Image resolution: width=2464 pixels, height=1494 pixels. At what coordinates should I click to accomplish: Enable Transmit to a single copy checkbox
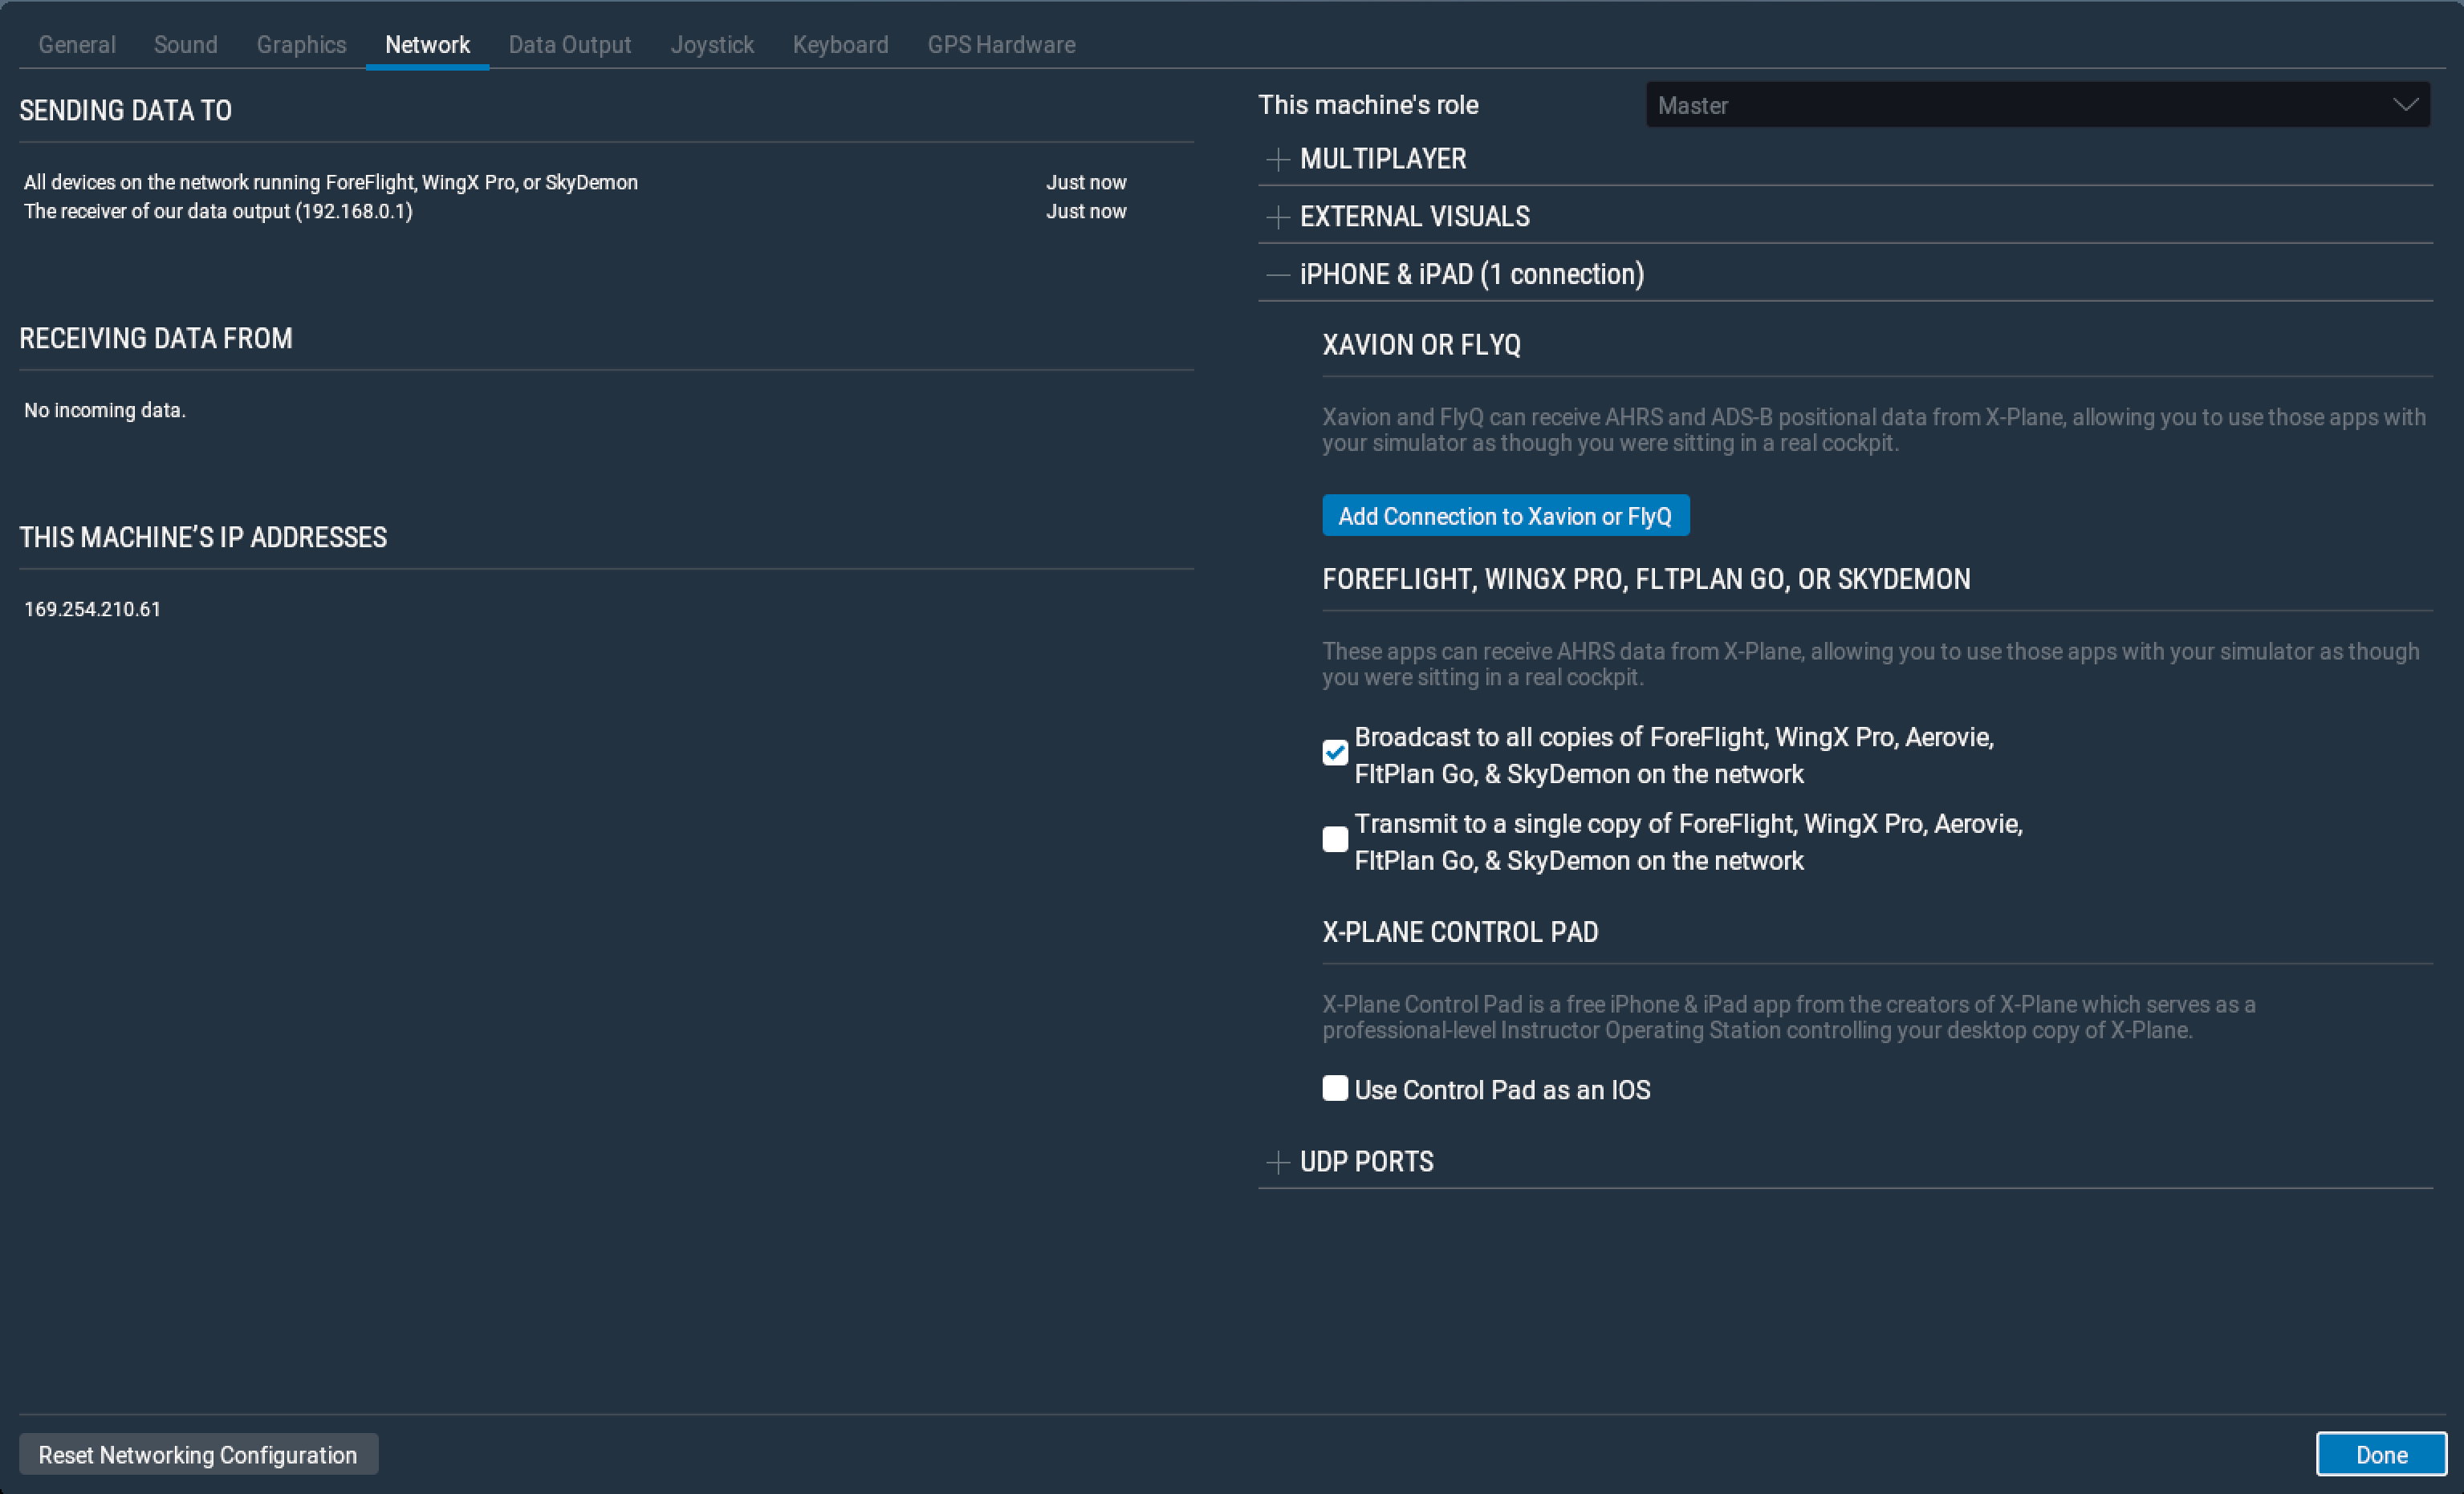click(1335, 840)
